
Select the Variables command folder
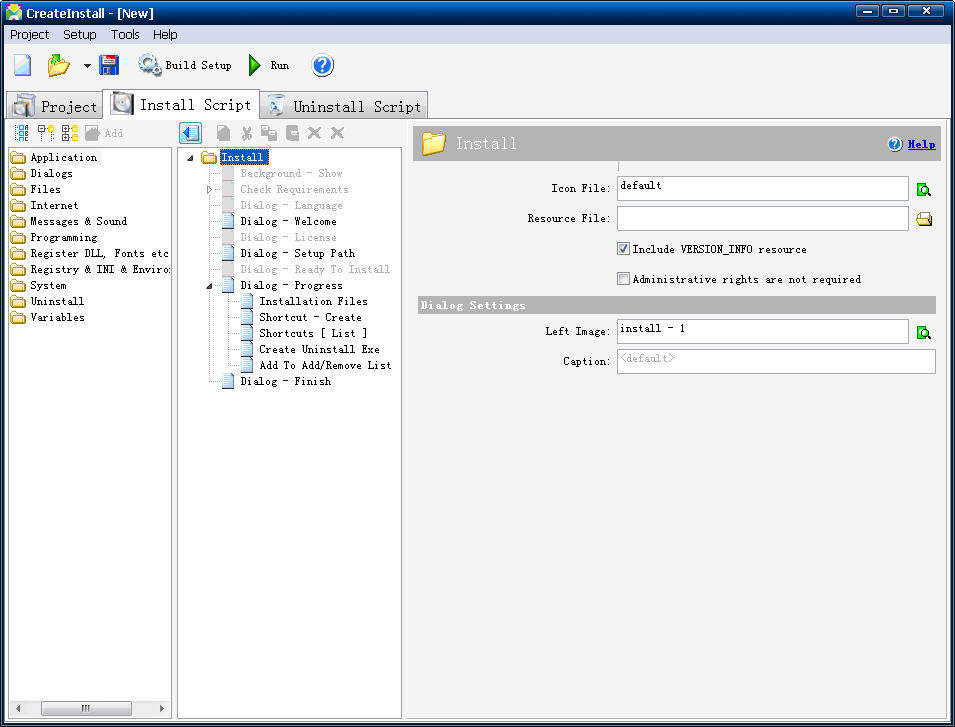pyautogui.click(x=49, y=317)
